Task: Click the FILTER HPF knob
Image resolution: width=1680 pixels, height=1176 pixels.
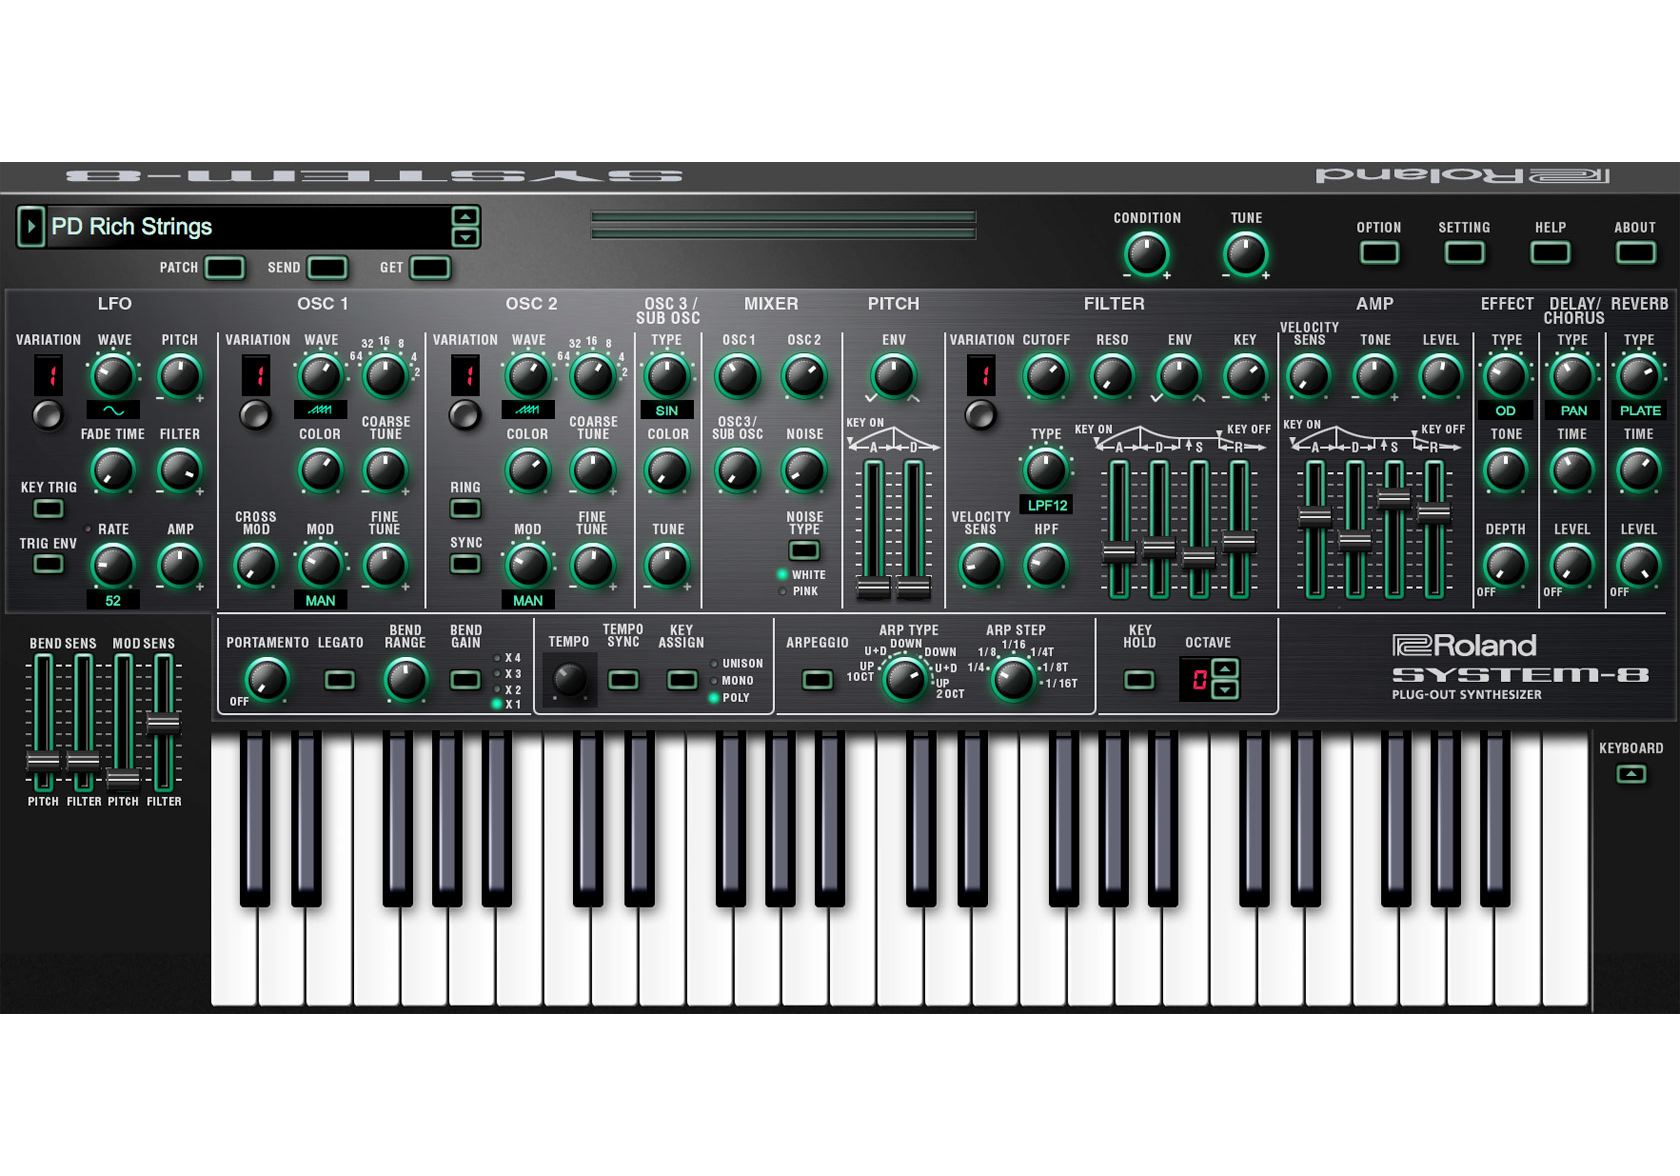Action: click(1046, 565)
